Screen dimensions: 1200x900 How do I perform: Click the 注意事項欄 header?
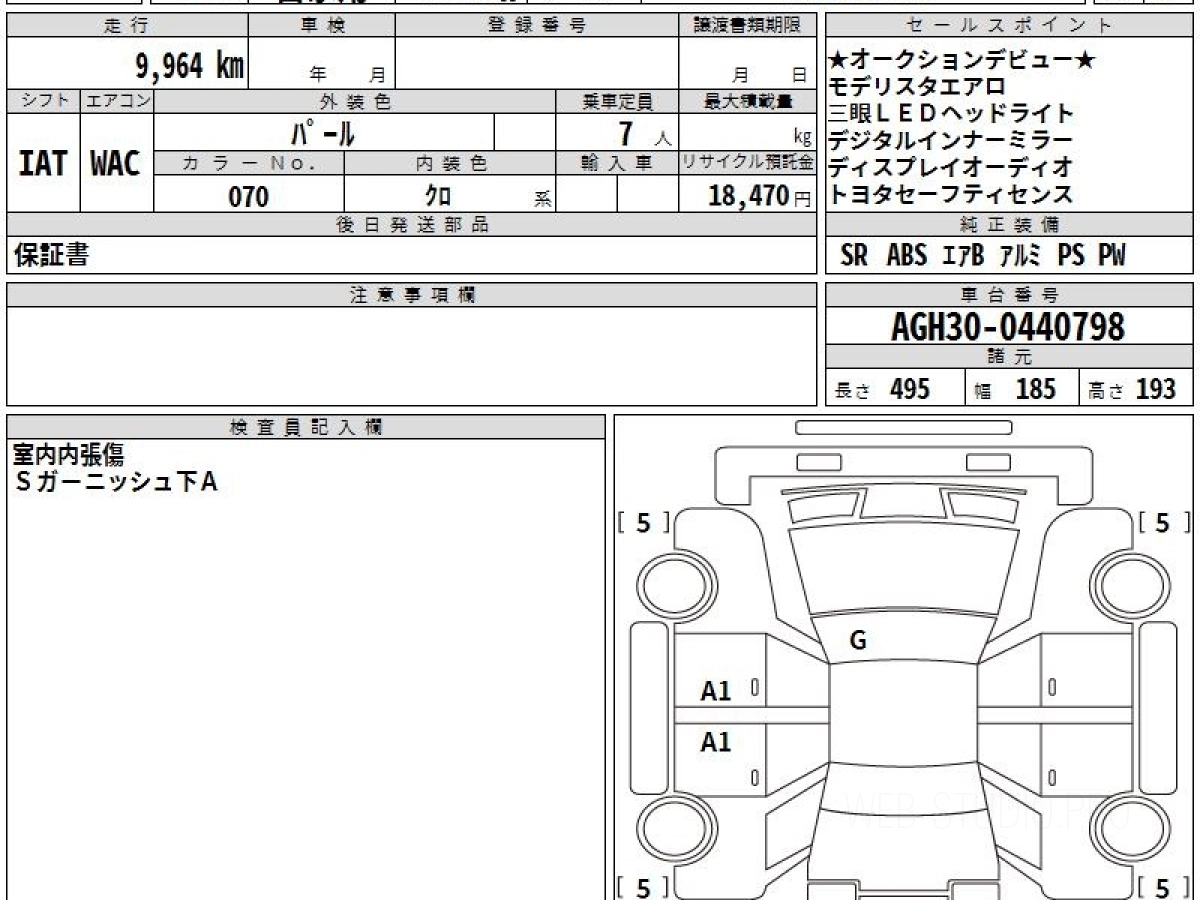tap(411, 295)
